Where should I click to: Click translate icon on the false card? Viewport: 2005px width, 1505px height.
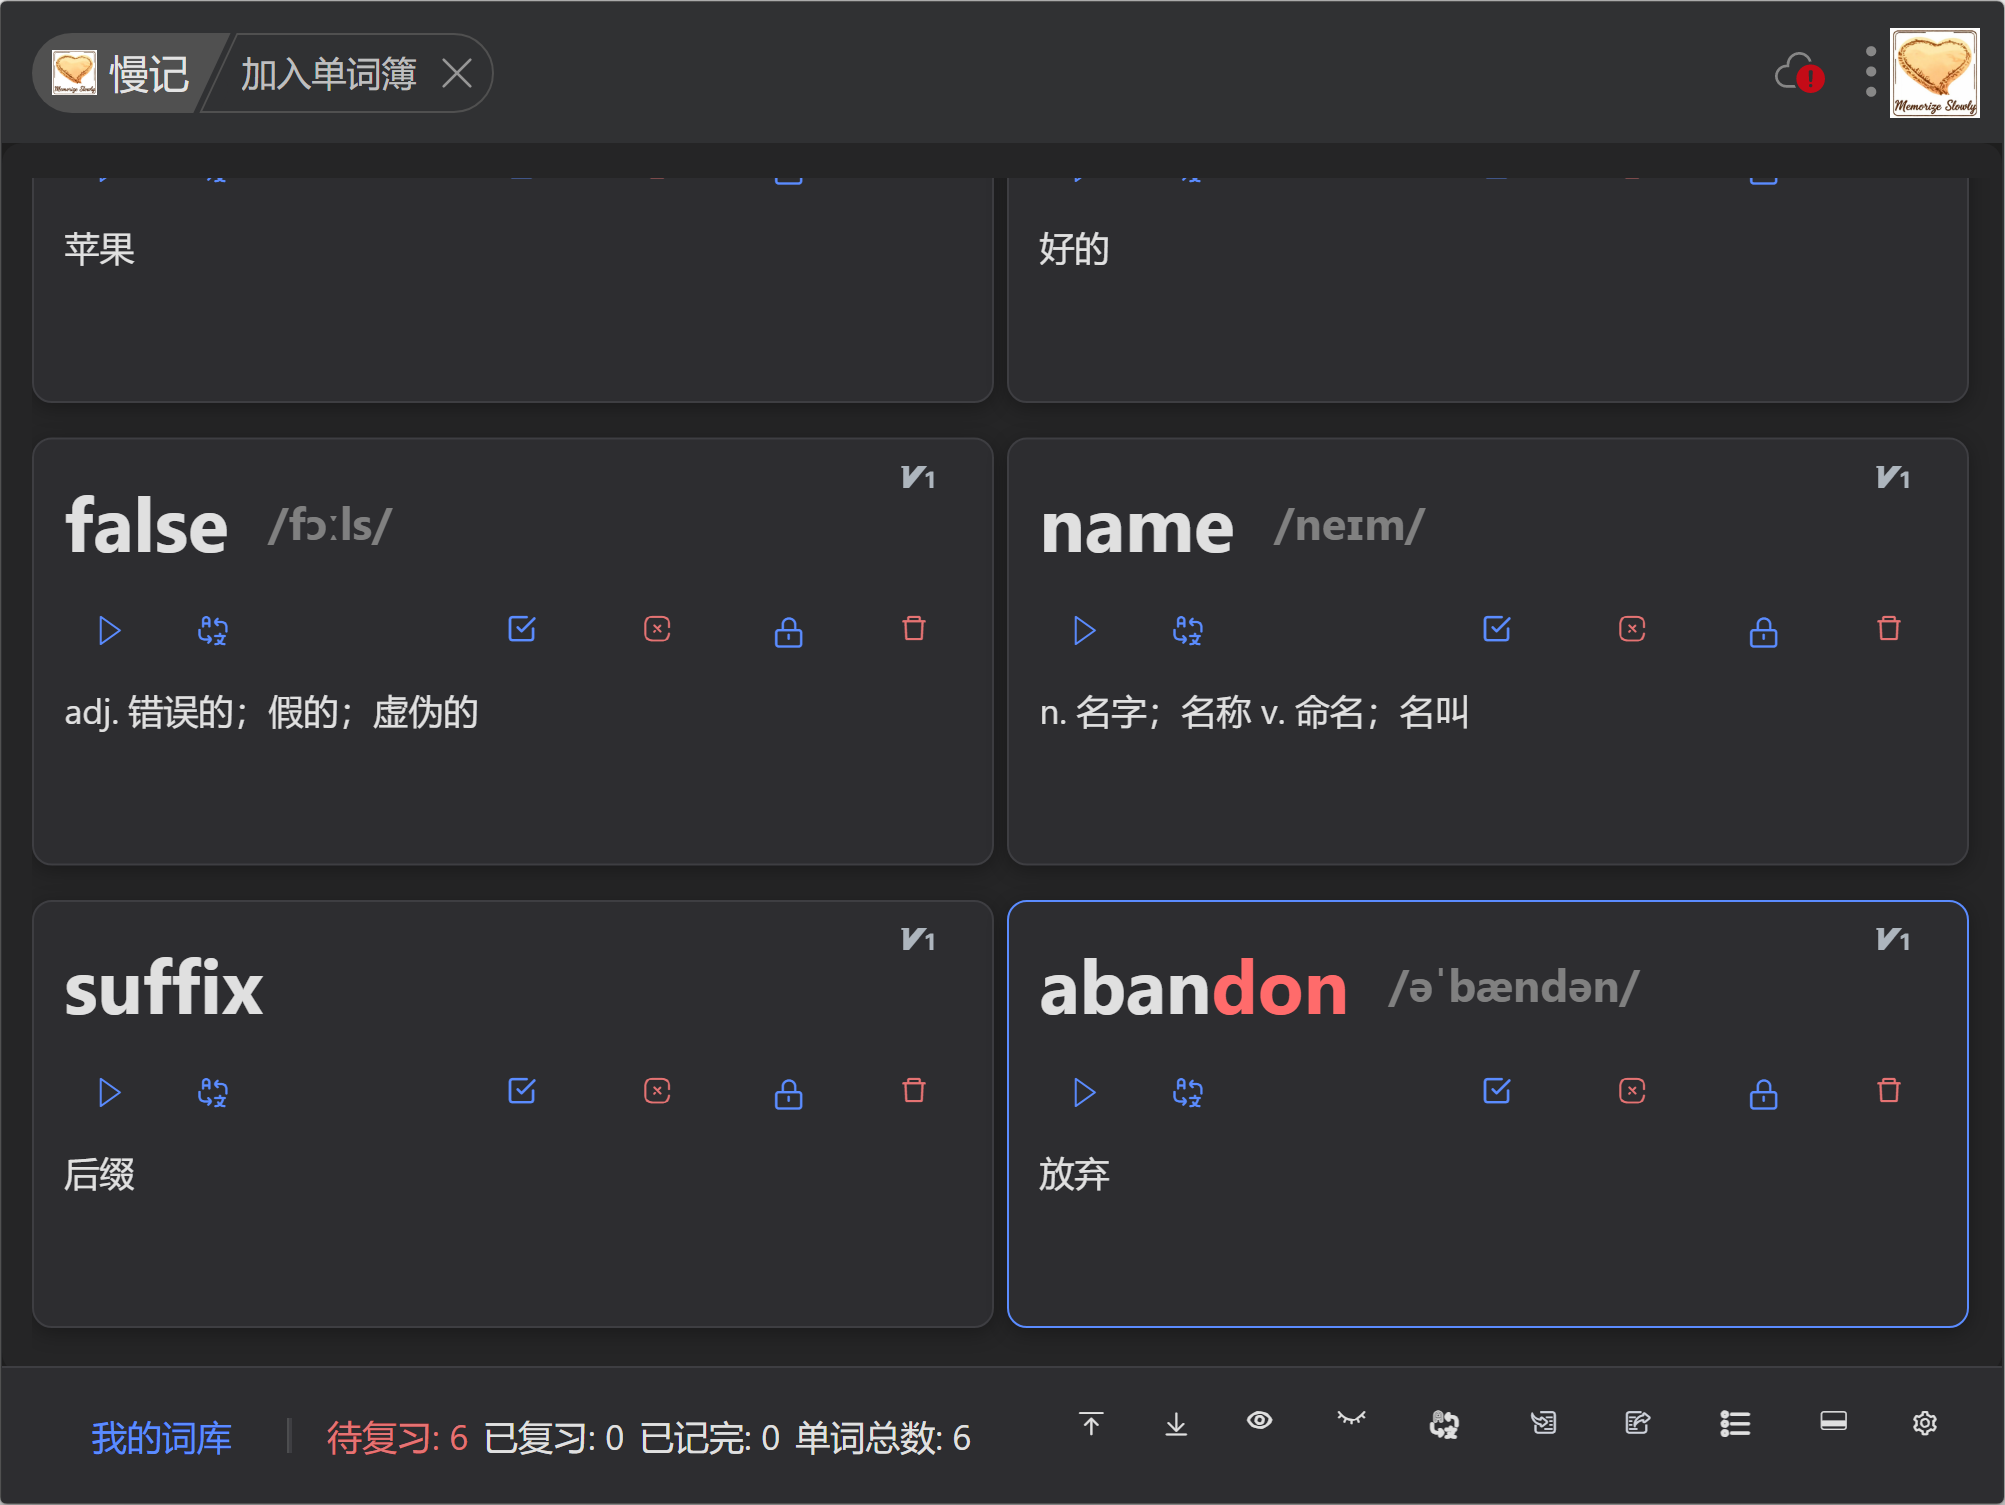(x=213, y=630)
